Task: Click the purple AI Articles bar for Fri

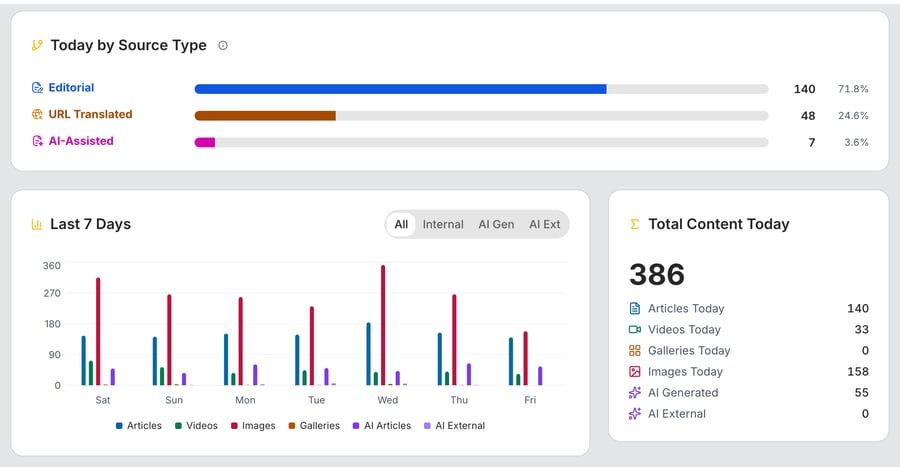Action: [540, 376]
